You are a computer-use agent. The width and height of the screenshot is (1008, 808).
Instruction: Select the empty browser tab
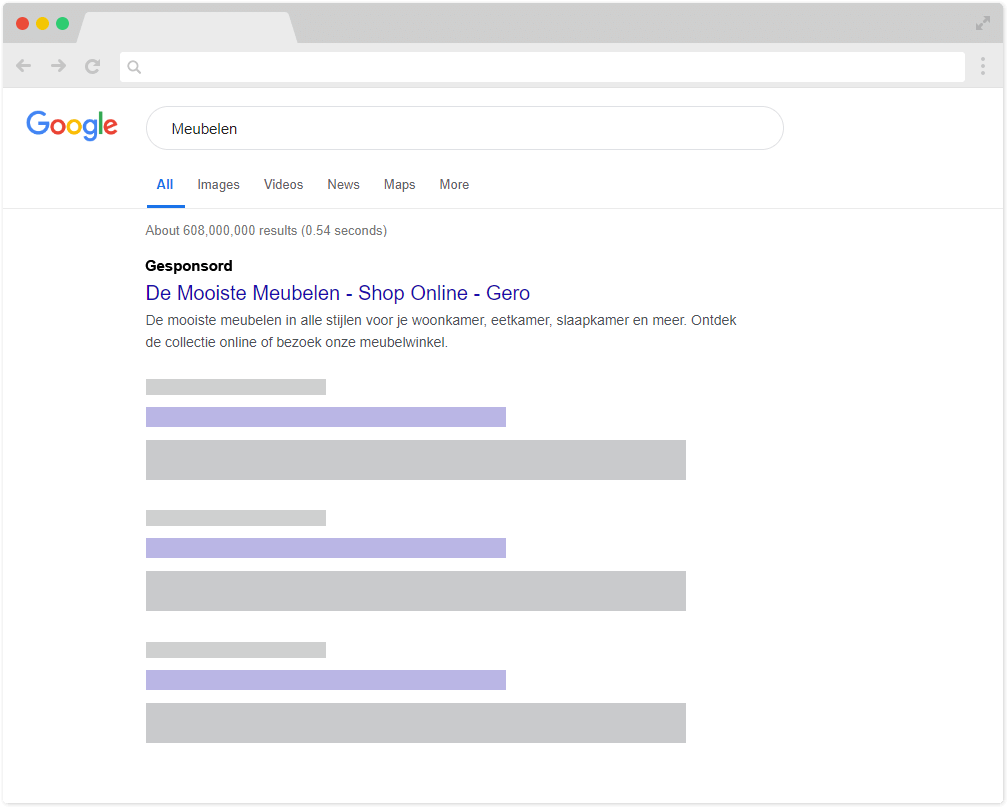click(x=187, y=28)
